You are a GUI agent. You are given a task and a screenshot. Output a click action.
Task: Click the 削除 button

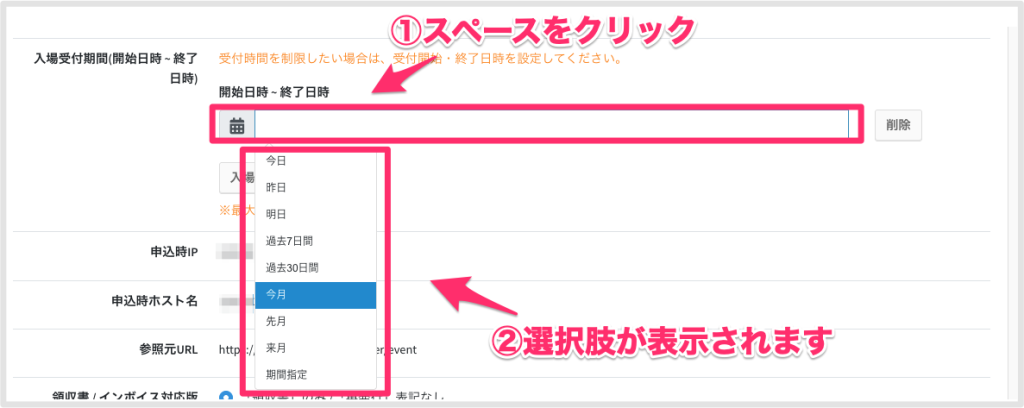point(898,125)
